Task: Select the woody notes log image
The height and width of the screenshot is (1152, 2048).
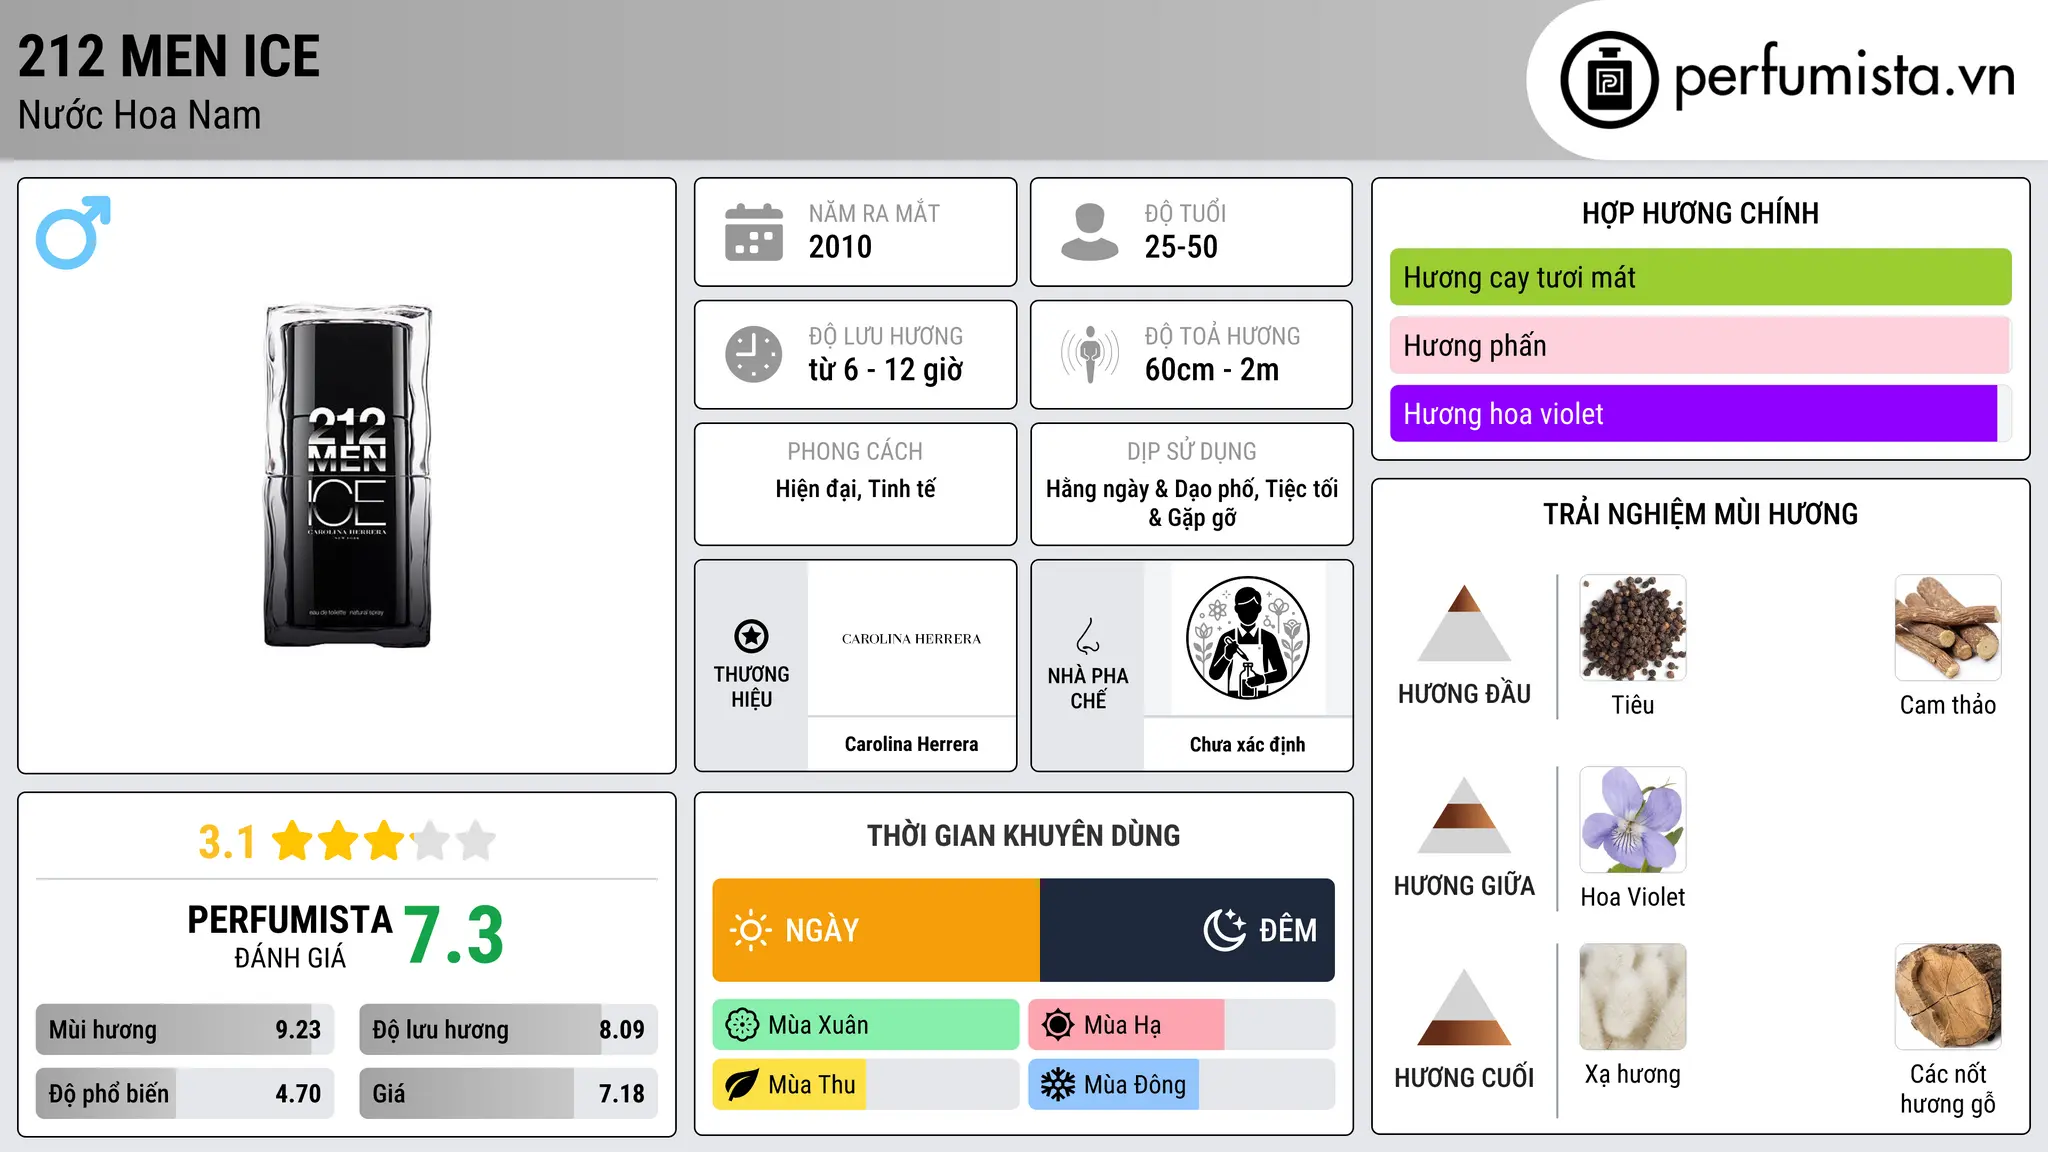Action: [1948, 997]
